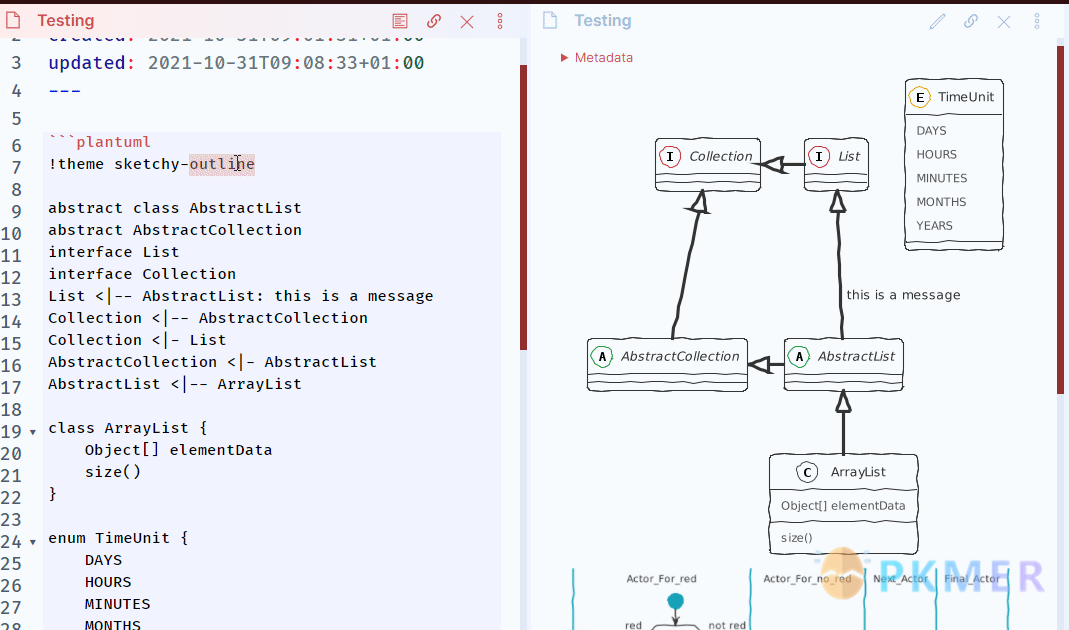Open more options menu in right pane

(1037, 21)
